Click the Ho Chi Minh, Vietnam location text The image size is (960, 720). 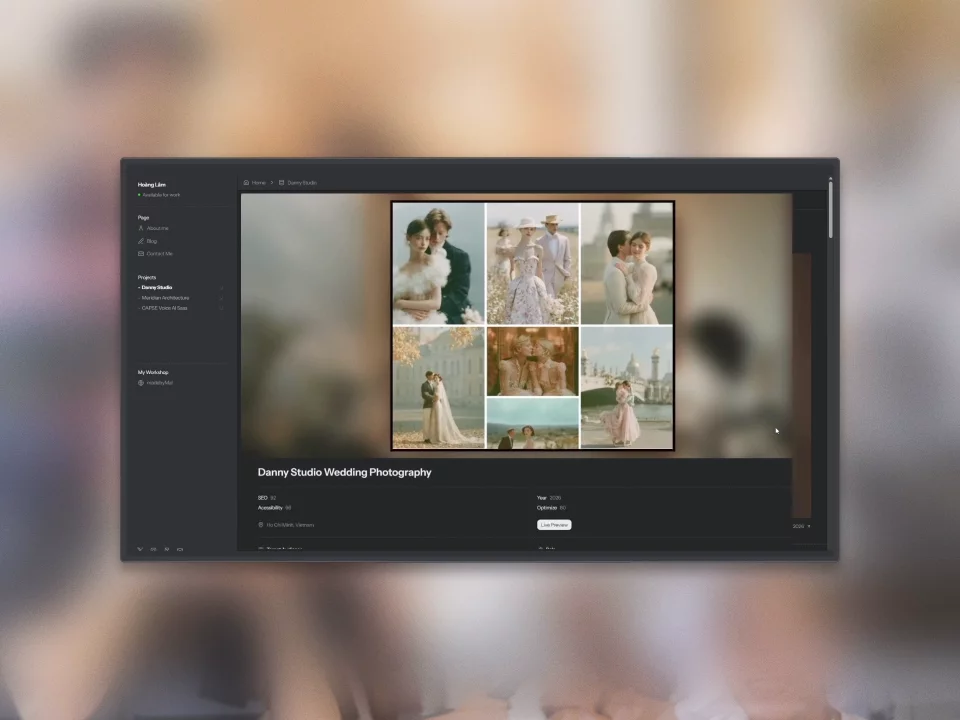pyautogui.click(x=290, y=525)
